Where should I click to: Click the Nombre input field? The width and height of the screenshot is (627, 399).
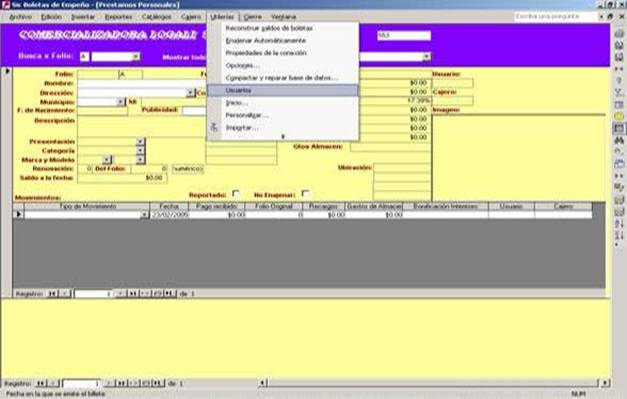(x=142, y=83)
